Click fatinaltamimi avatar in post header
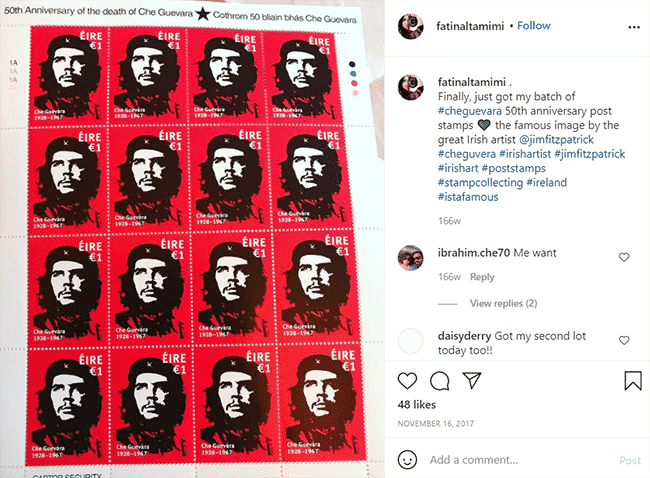 410,26
